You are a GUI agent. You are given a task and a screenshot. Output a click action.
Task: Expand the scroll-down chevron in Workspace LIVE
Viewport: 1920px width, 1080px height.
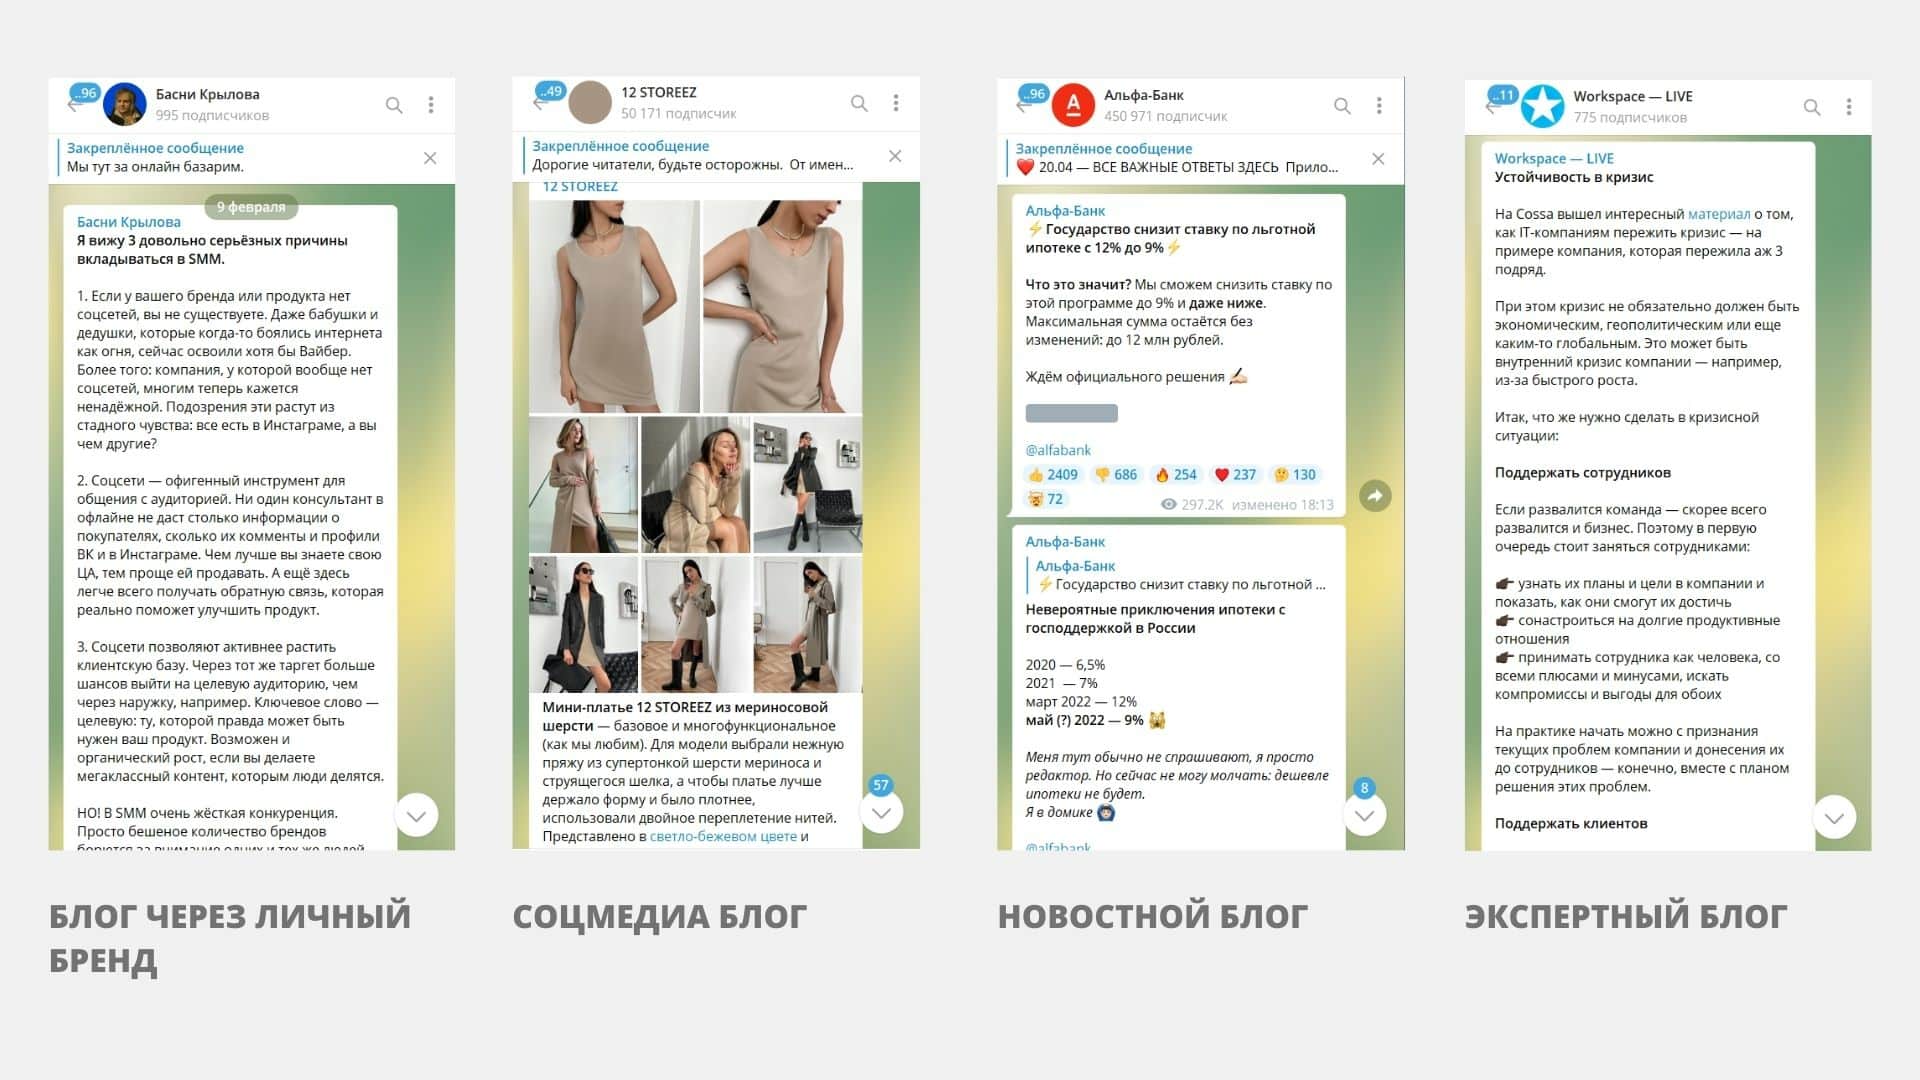[x=1841, y=818]
